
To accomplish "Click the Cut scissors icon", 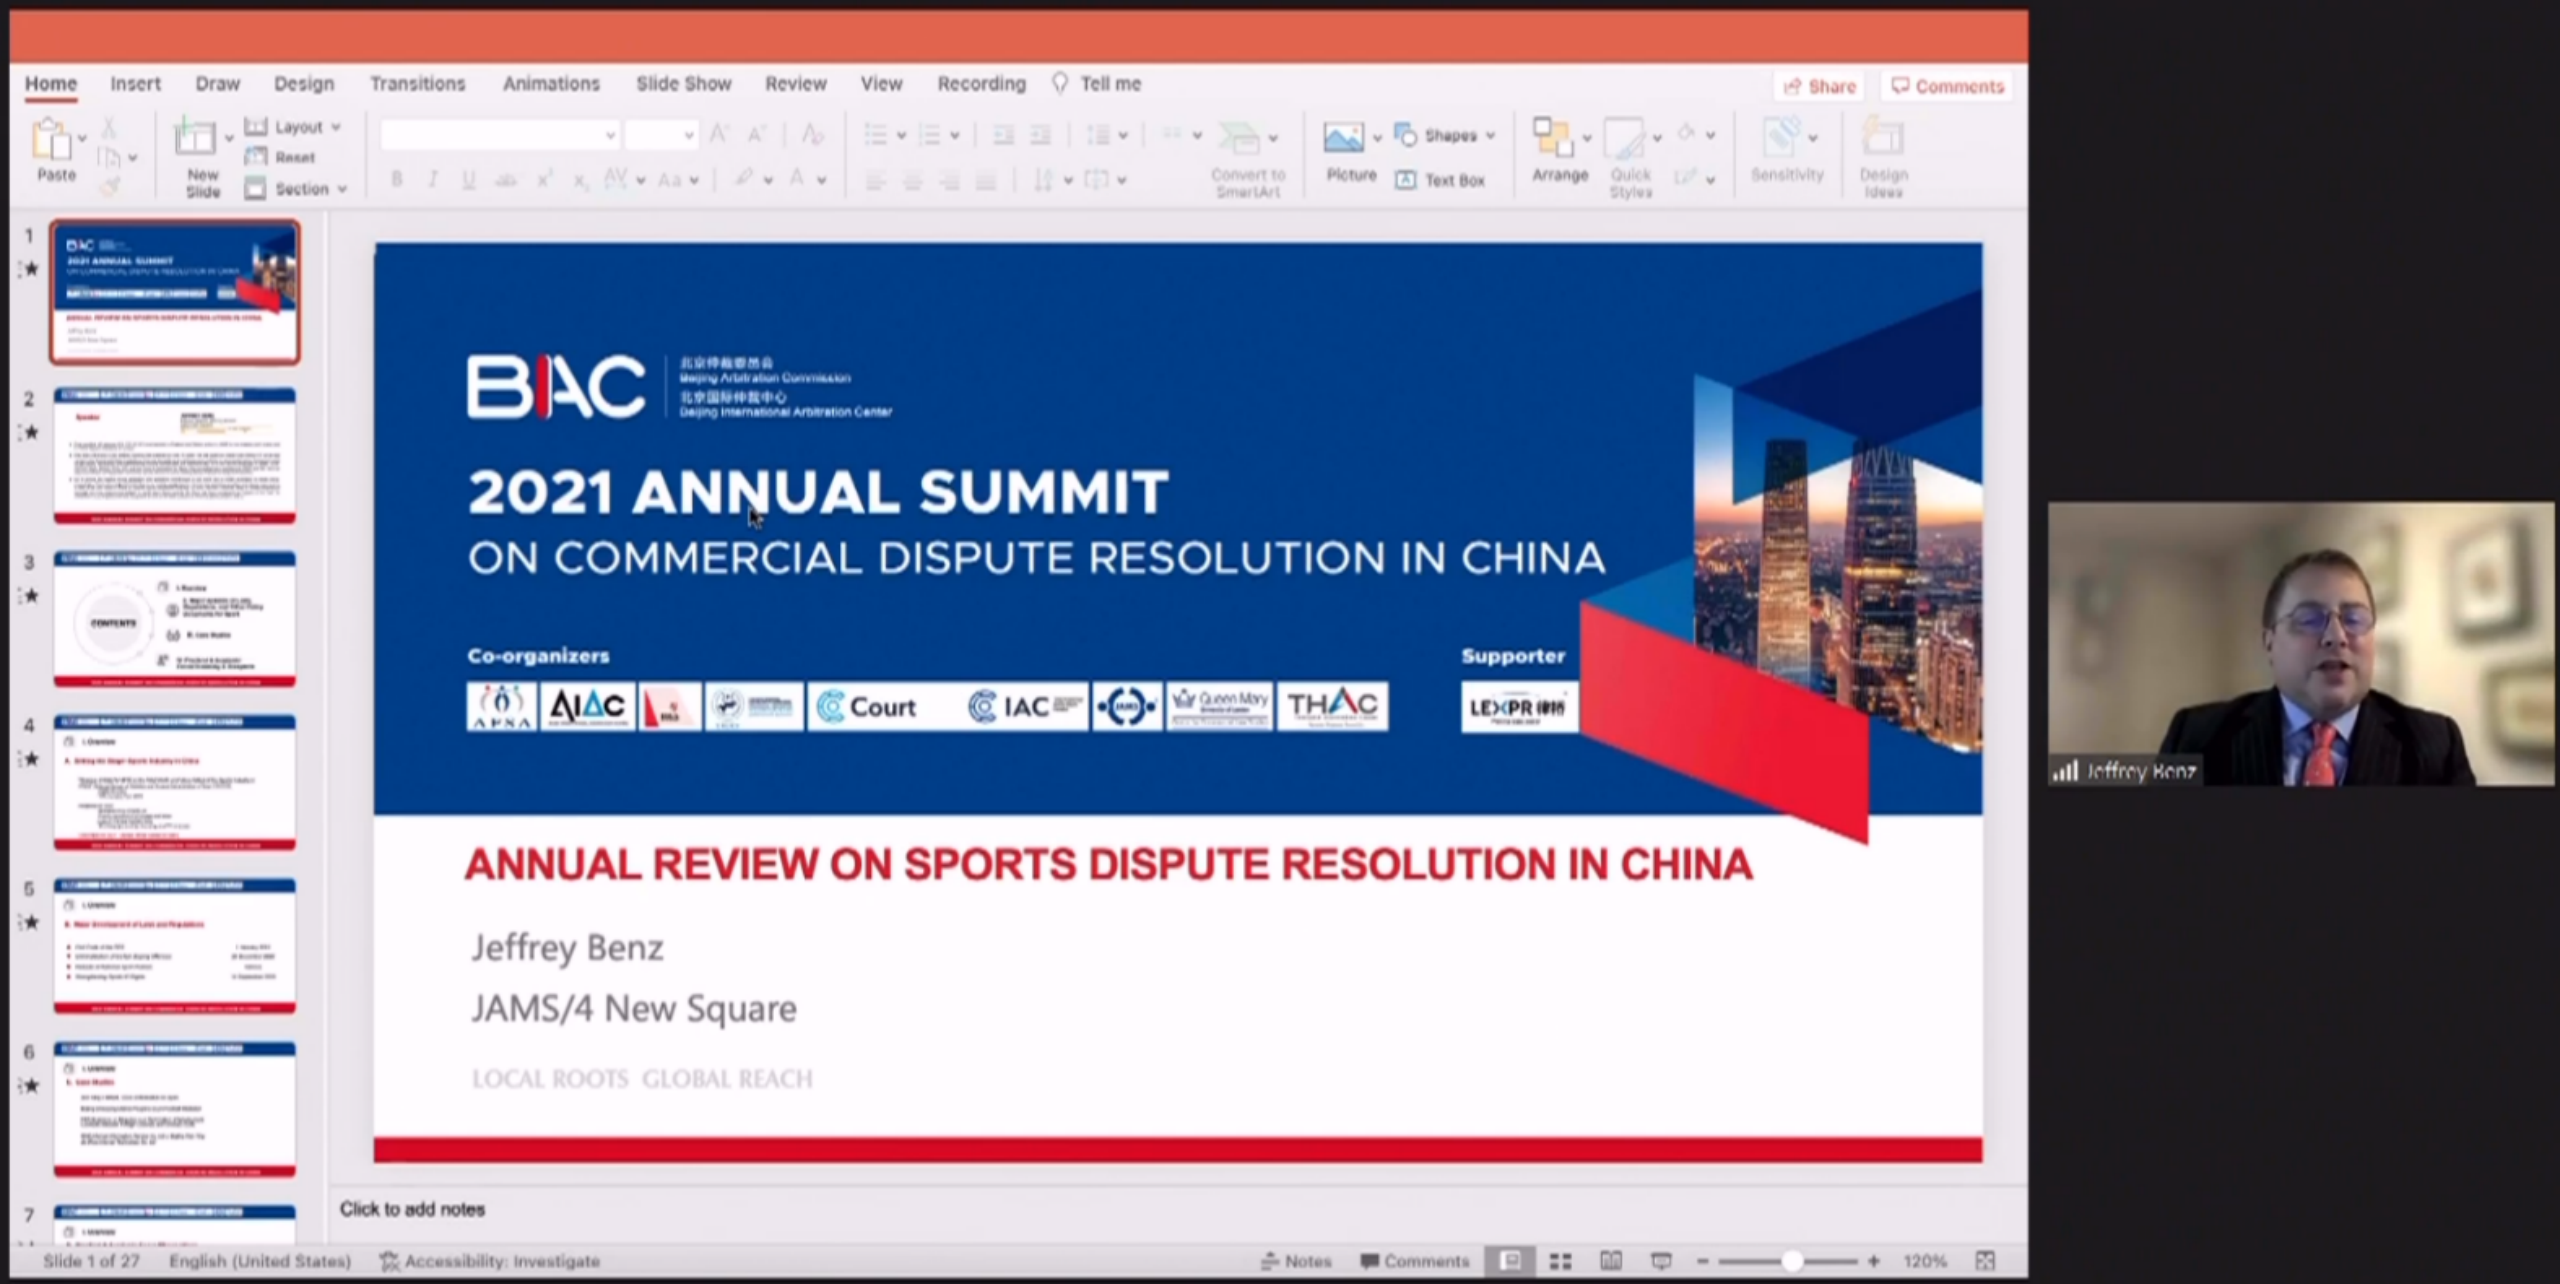I will point(109,127).
